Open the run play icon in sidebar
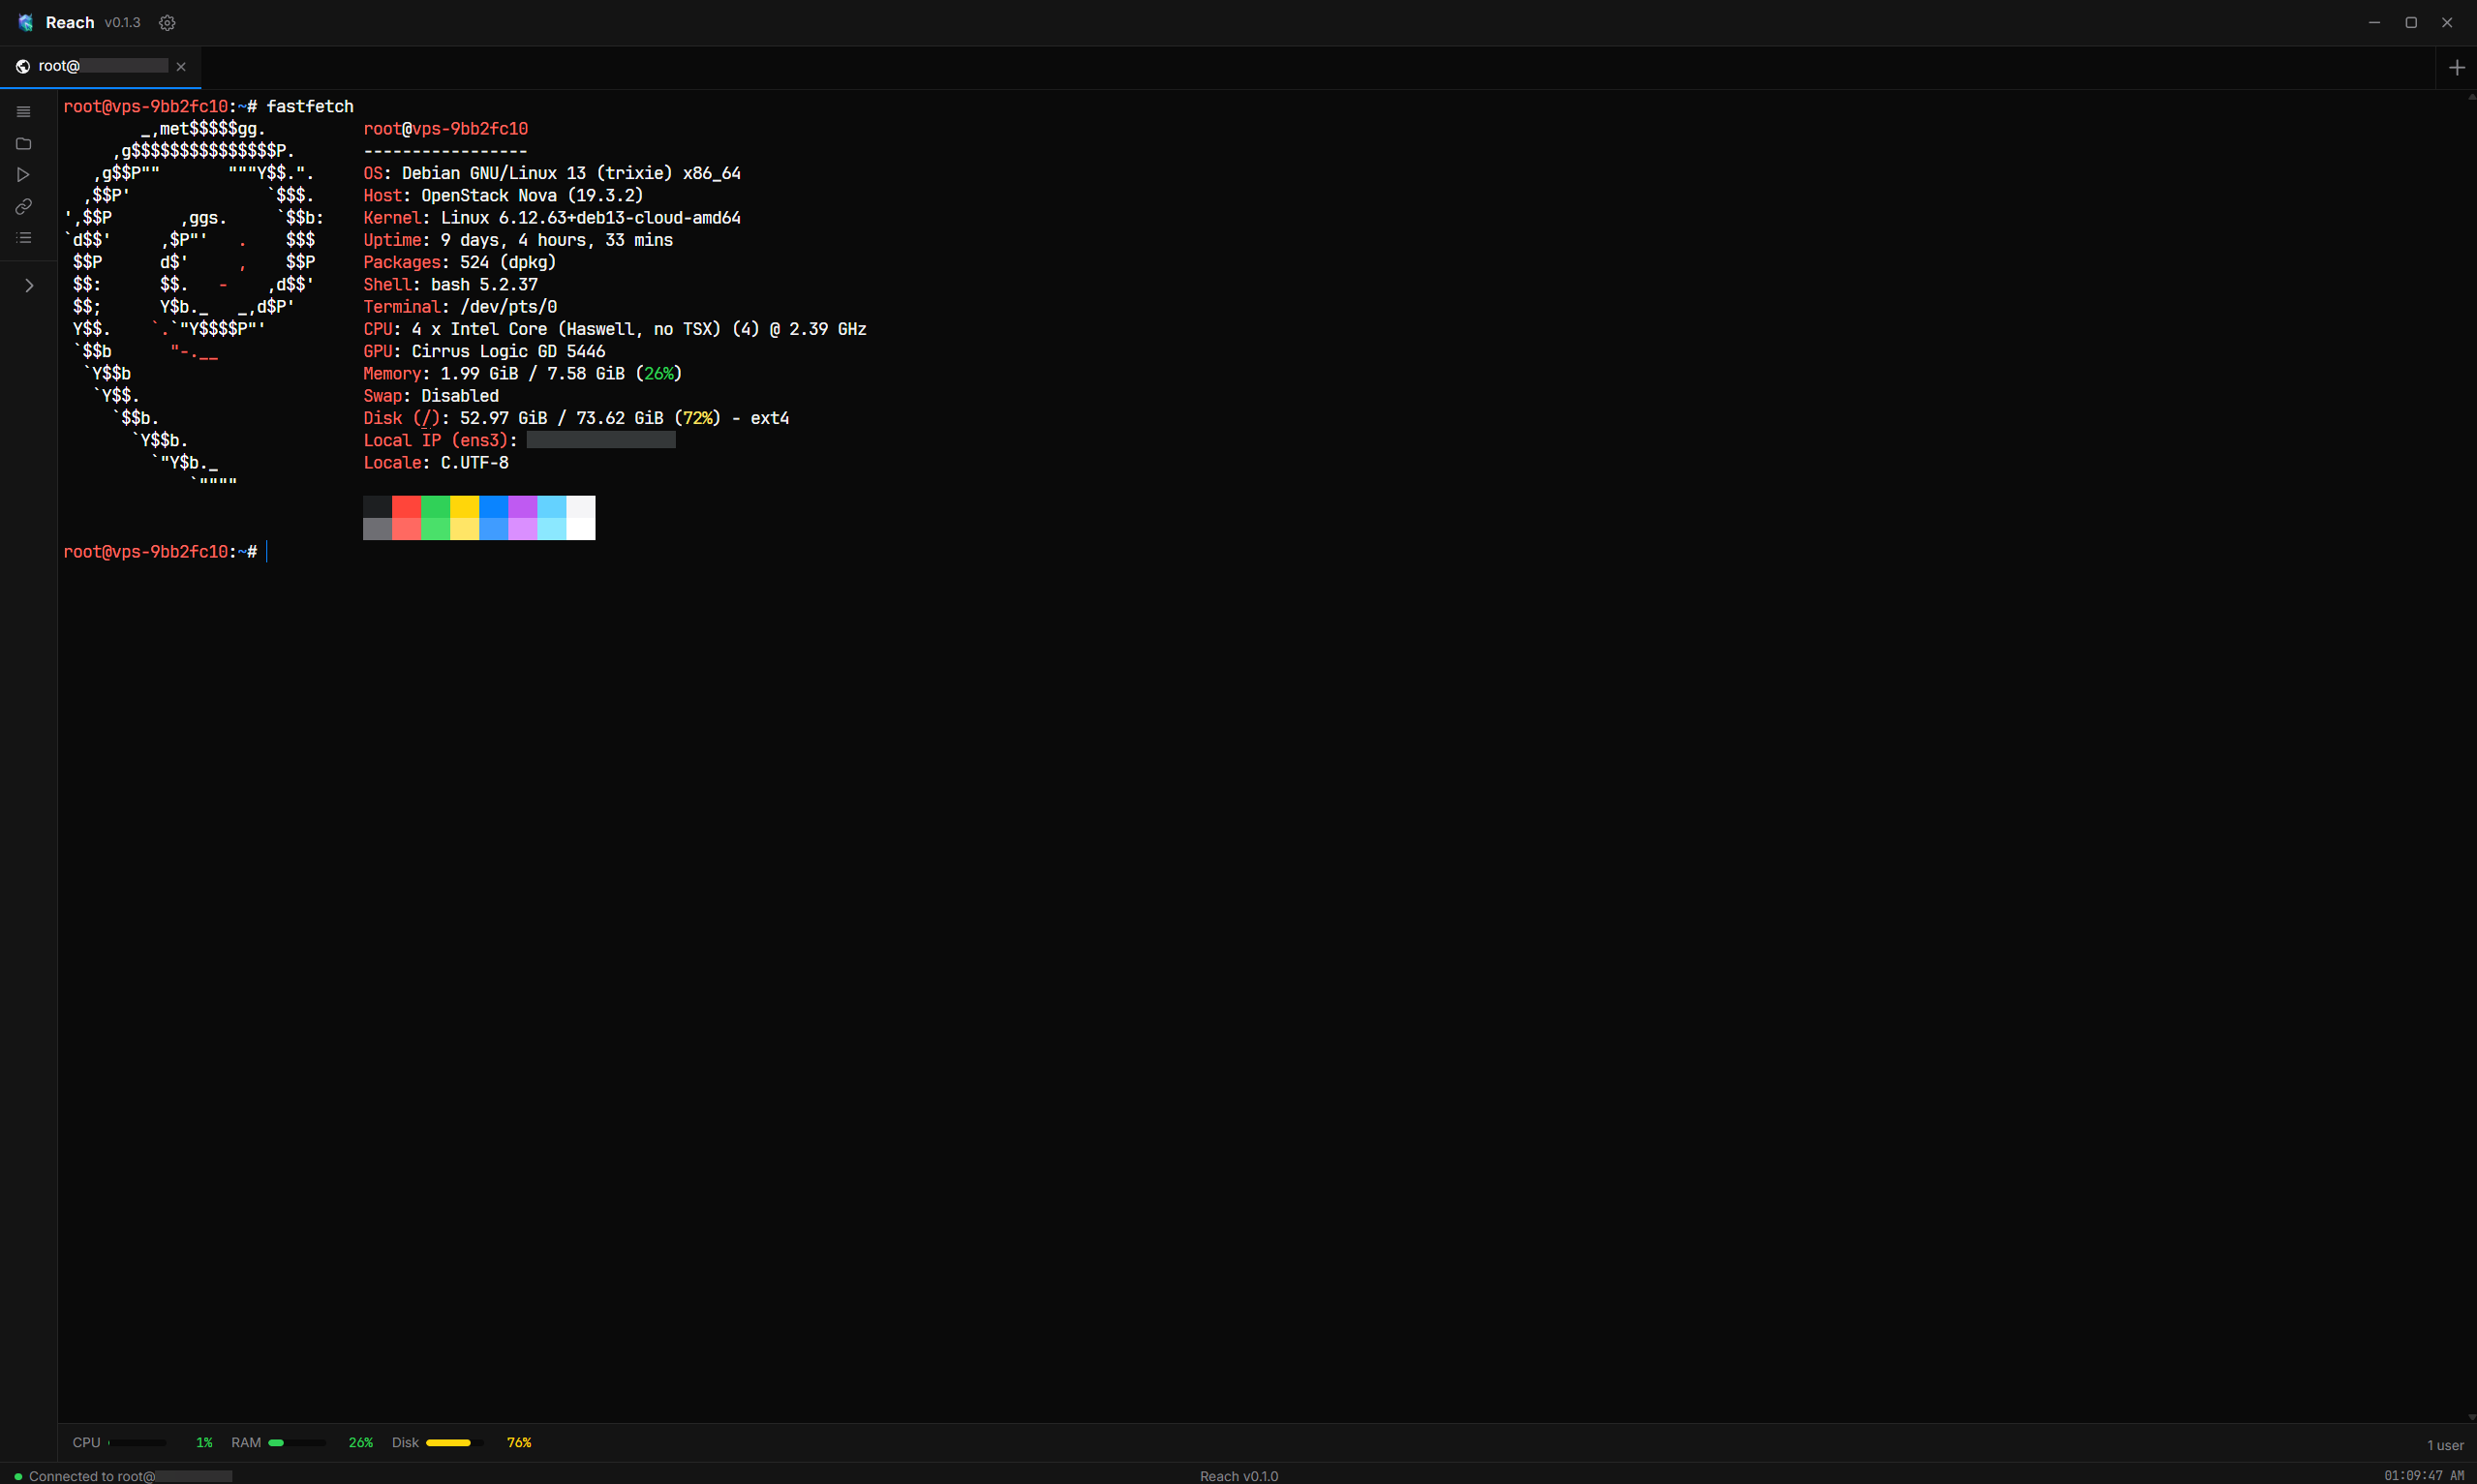Viewport: 2477px width, 1484px height. point(23,175)
